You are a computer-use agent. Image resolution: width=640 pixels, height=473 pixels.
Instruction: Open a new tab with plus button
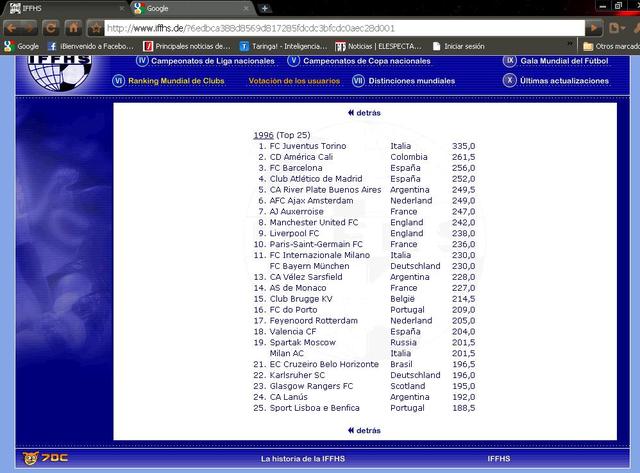pyautogui.click(x=264, y=8)
